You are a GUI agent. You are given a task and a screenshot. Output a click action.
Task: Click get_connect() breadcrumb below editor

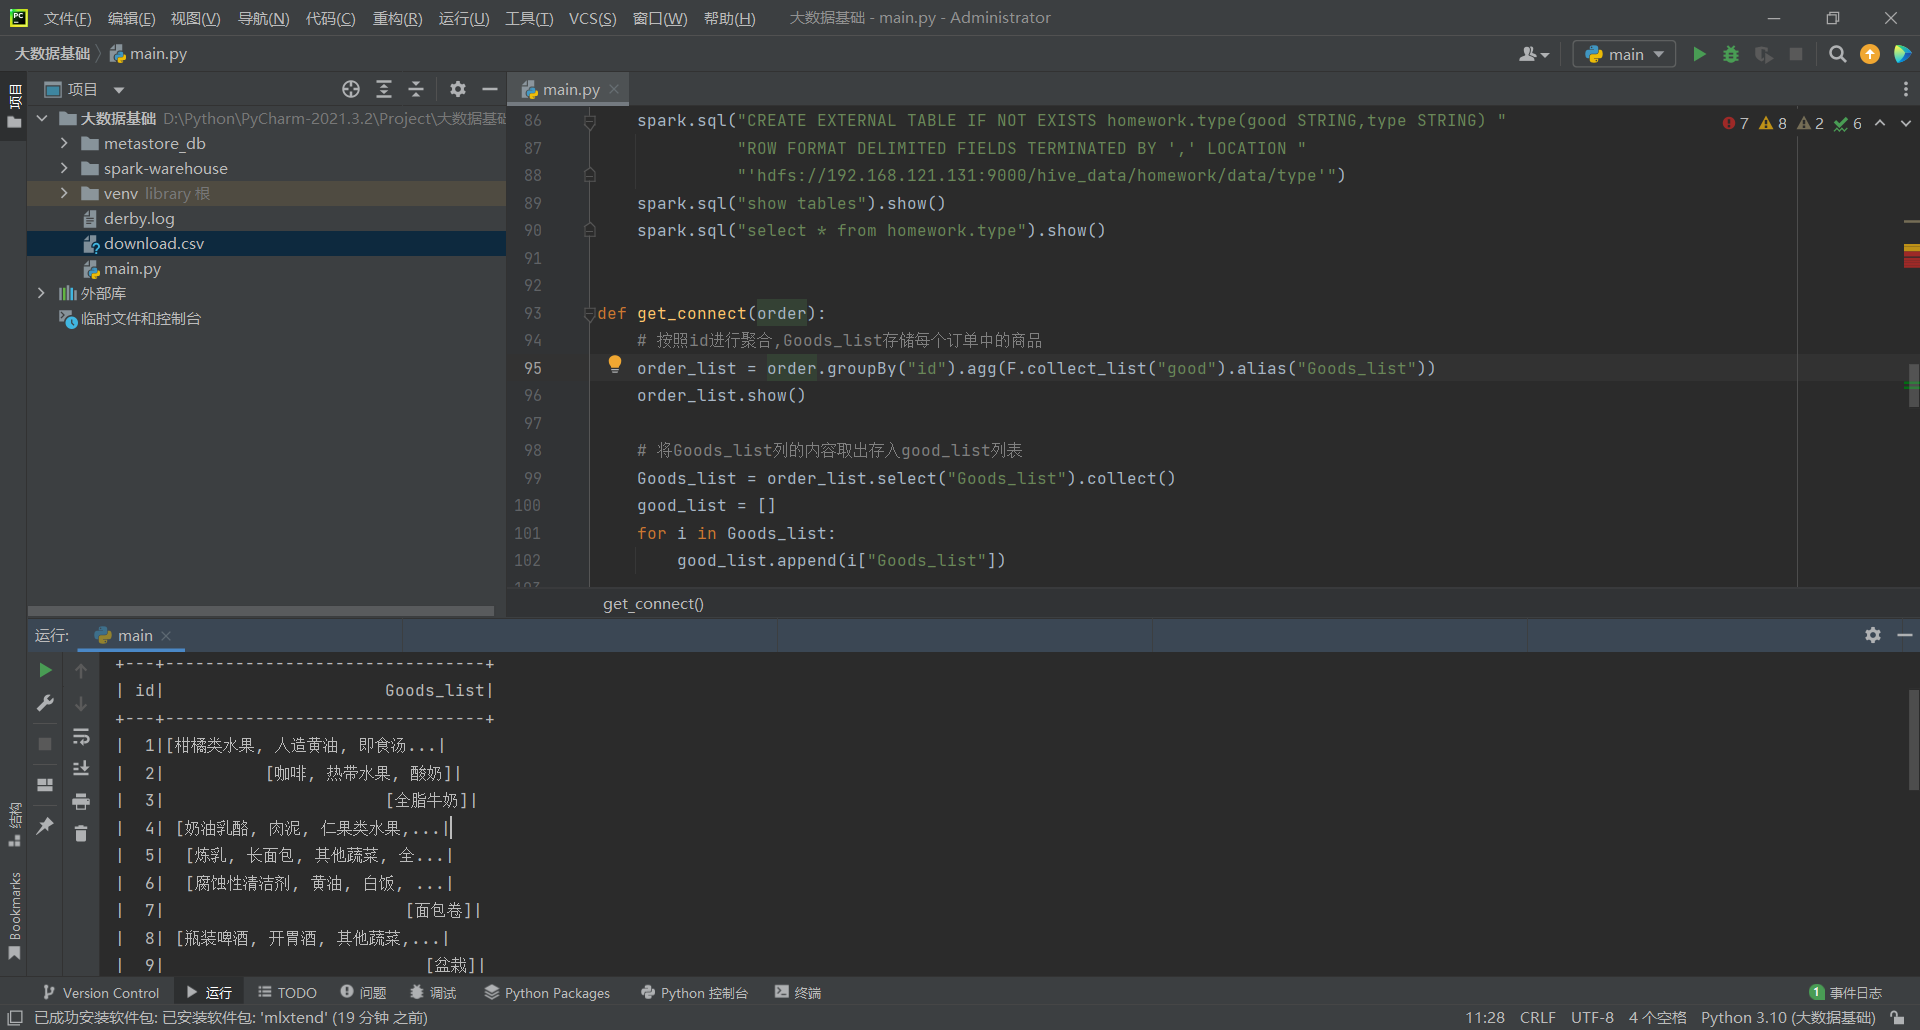pyautogui.click(x=653, y=604)
